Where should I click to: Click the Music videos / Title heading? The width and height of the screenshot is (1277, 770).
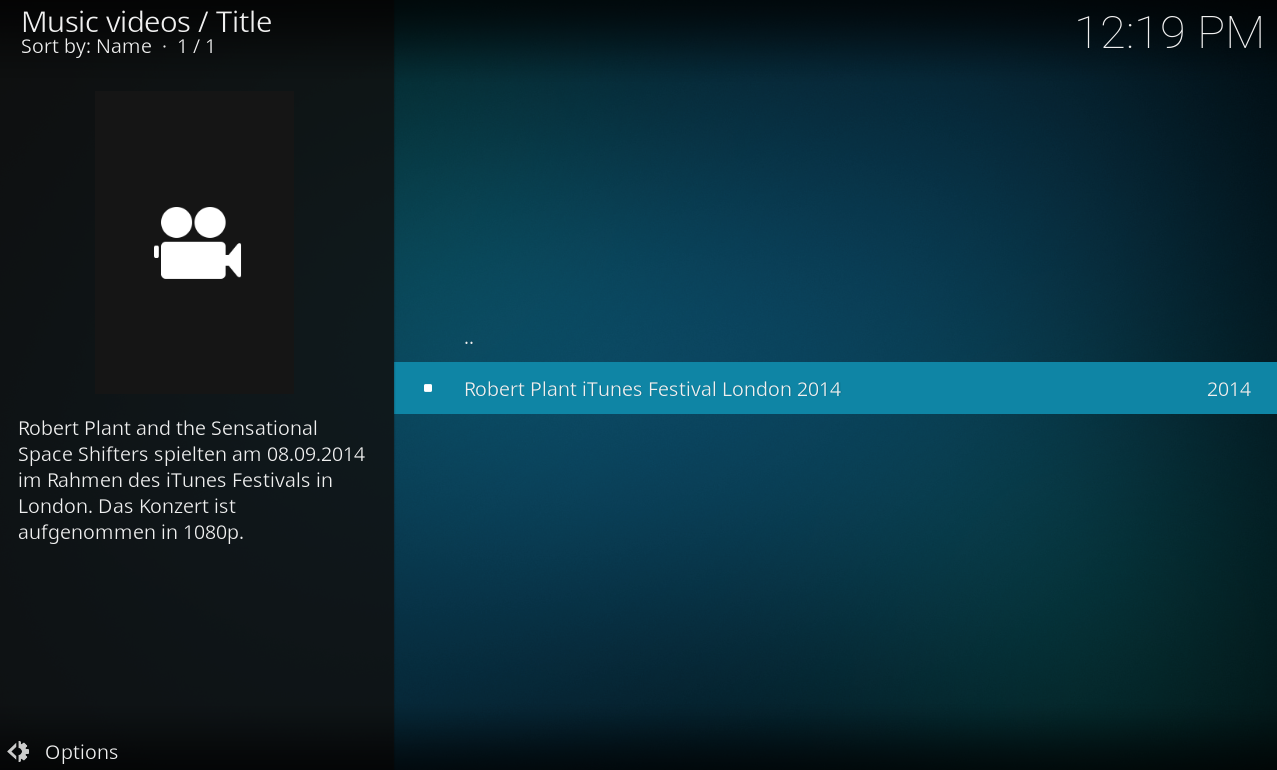pos(146,22)
